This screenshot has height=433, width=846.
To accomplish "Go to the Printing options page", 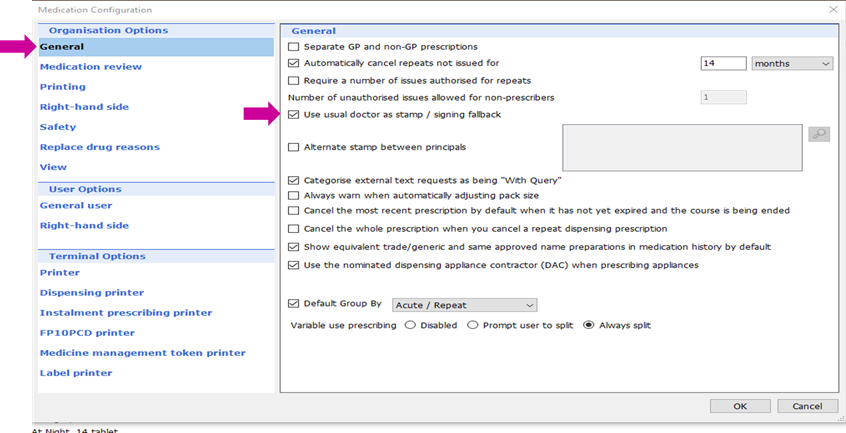I will 63,87.
